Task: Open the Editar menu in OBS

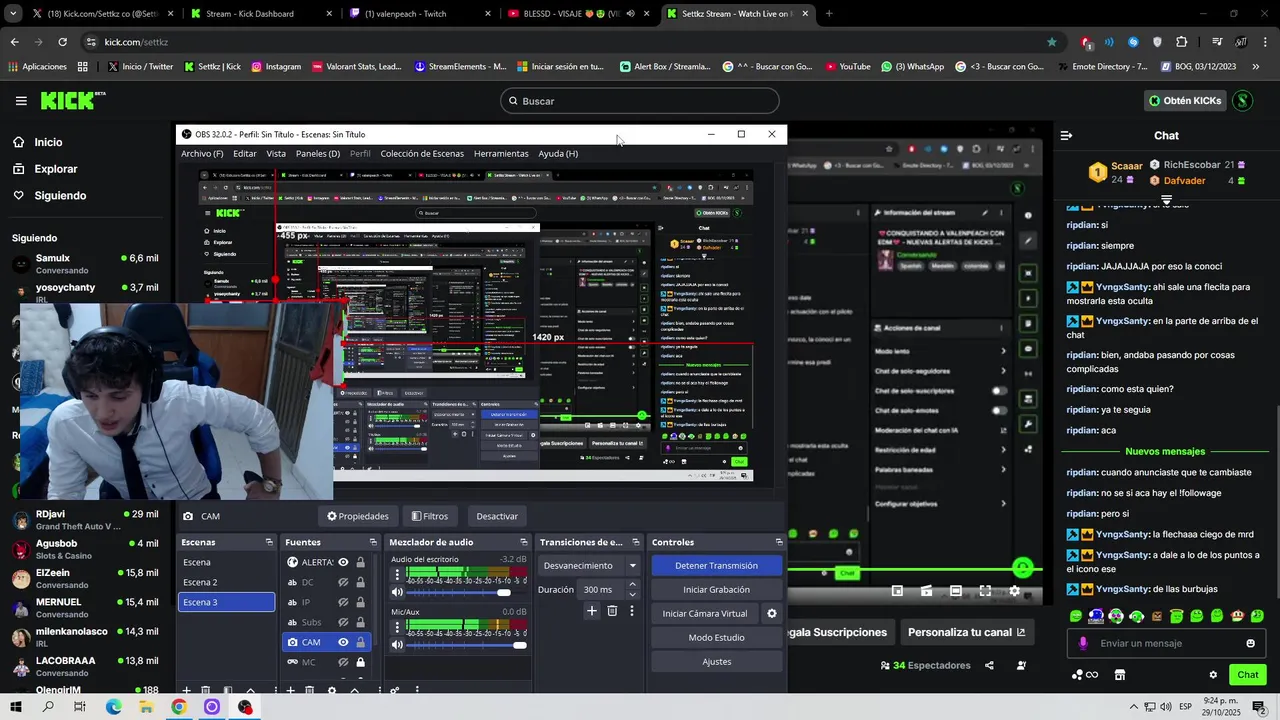Action: point(245,154)
